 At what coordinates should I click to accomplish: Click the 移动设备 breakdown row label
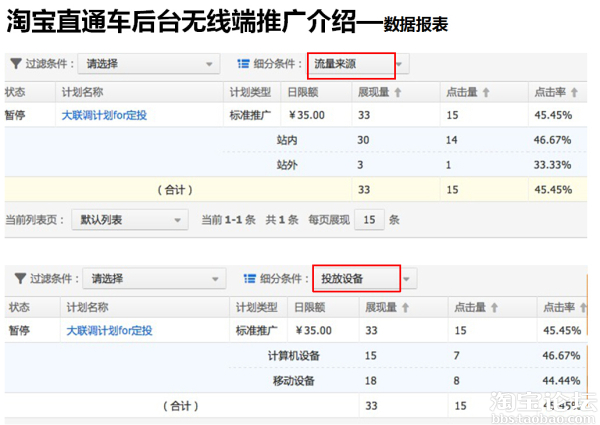tap(294, 381)
